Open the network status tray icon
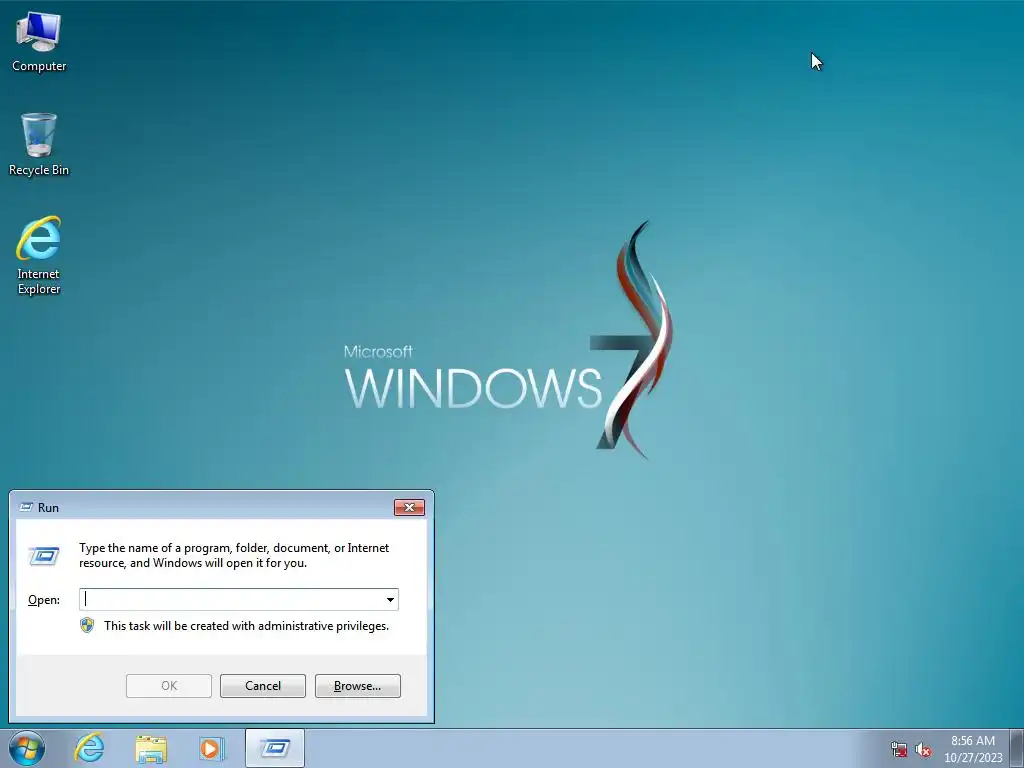The image size is (1024, 768). coord(899,750)
